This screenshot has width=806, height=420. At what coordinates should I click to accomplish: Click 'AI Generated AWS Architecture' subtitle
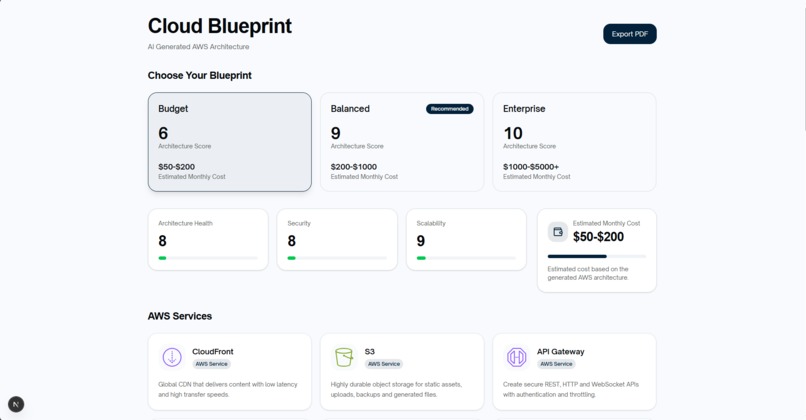(x=198, y=47)
